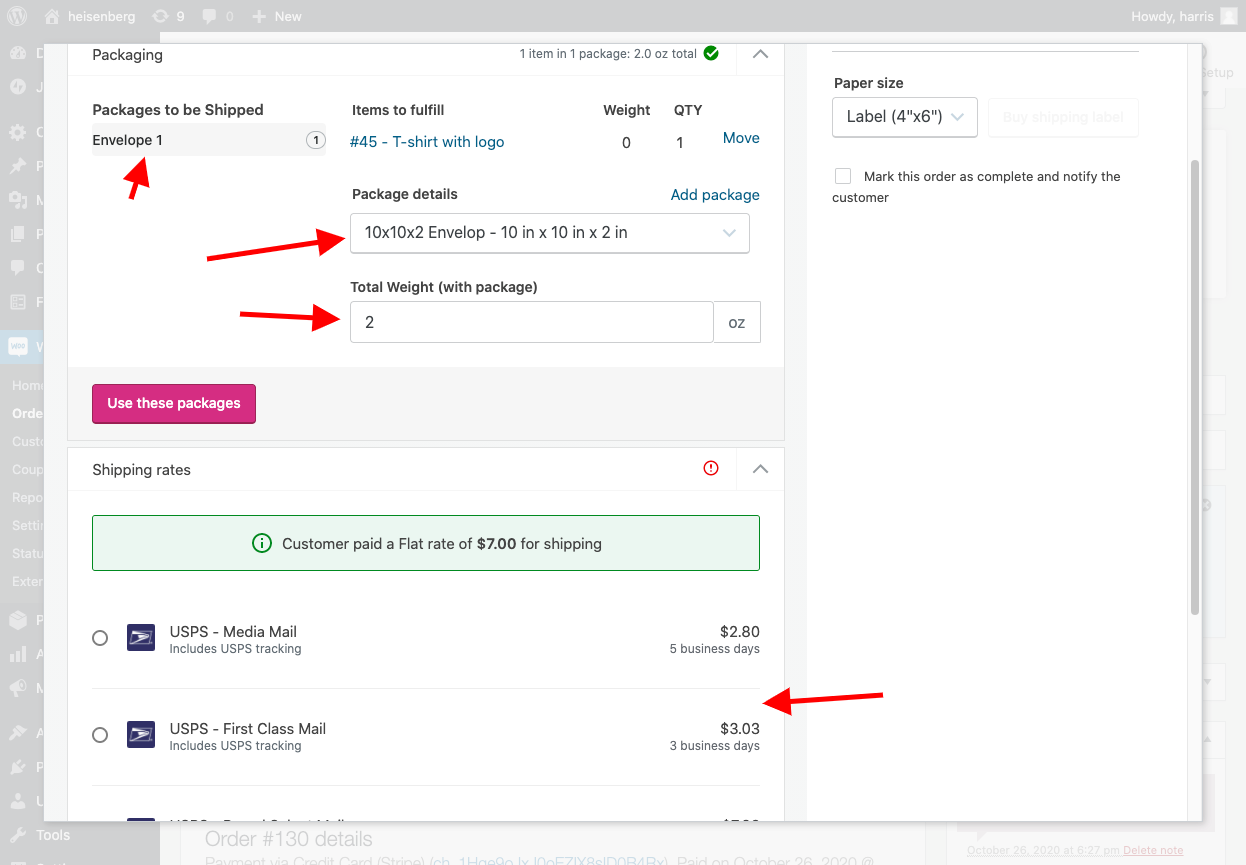
Task: Click Total Weight input field
Action: [532, 322]
